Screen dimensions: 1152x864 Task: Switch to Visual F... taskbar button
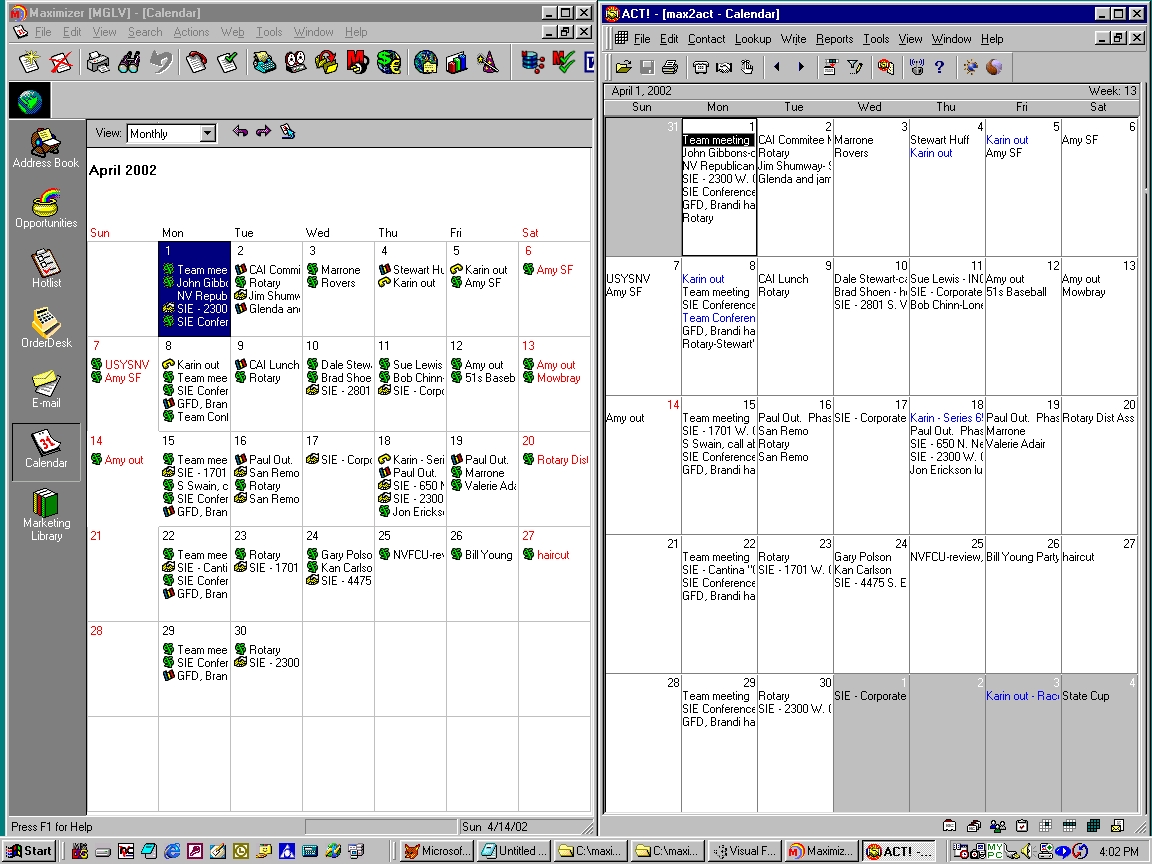pyautogui.click(x=744, y=851)
